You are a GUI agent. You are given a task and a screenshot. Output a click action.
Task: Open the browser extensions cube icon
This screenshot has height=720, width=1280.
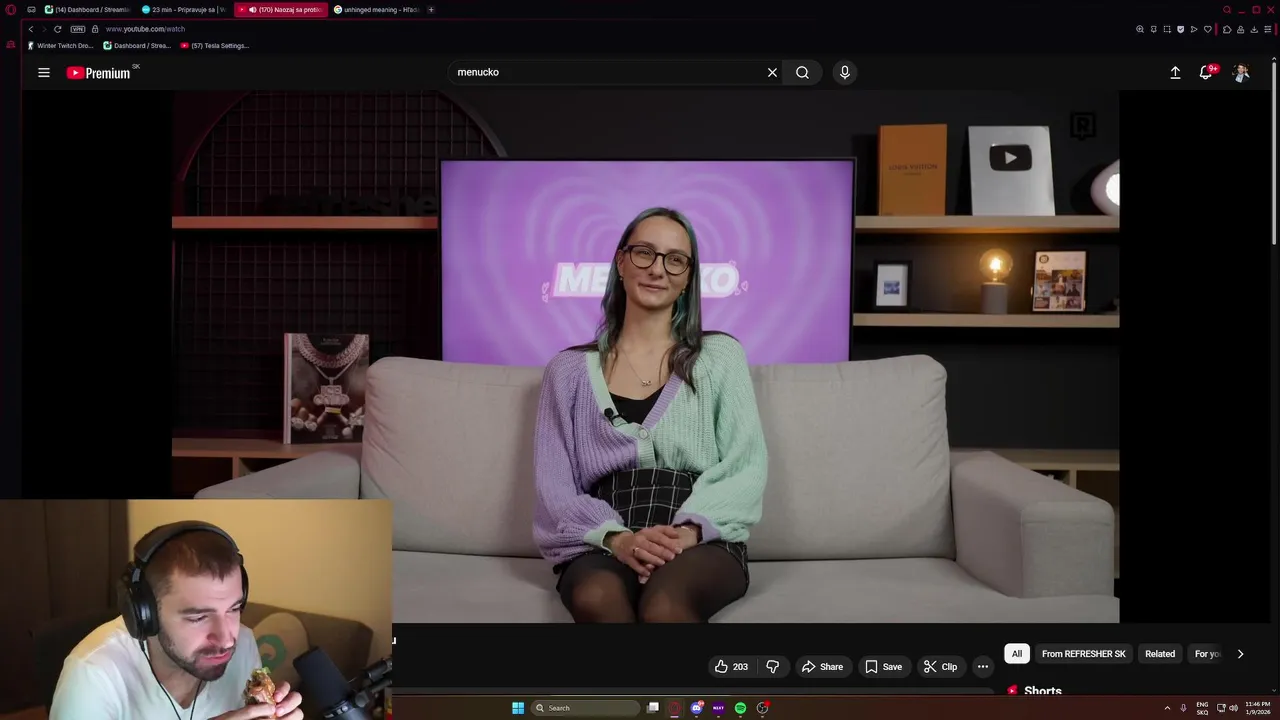(x=1227, y=29)
